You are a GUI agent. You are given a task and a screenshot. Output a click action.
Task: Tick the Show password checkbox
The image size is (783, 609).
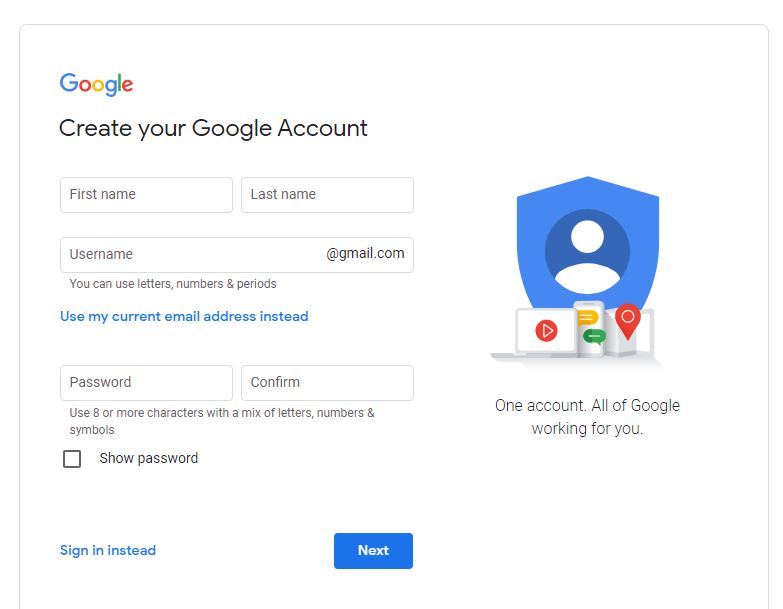click(x=72, y=459)
